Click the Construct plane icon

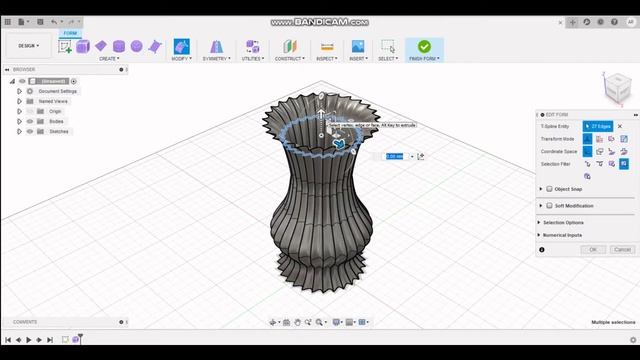coord(290,47)
